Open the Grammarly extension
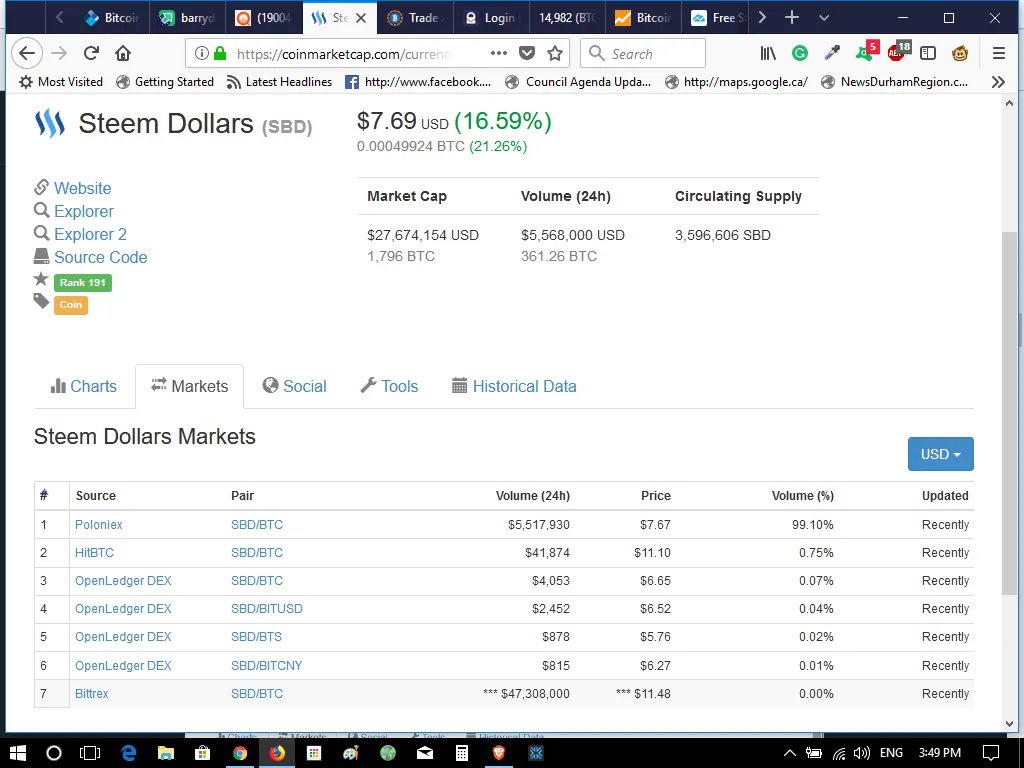This screenshot has width=1024, height=768. [799, 54]
